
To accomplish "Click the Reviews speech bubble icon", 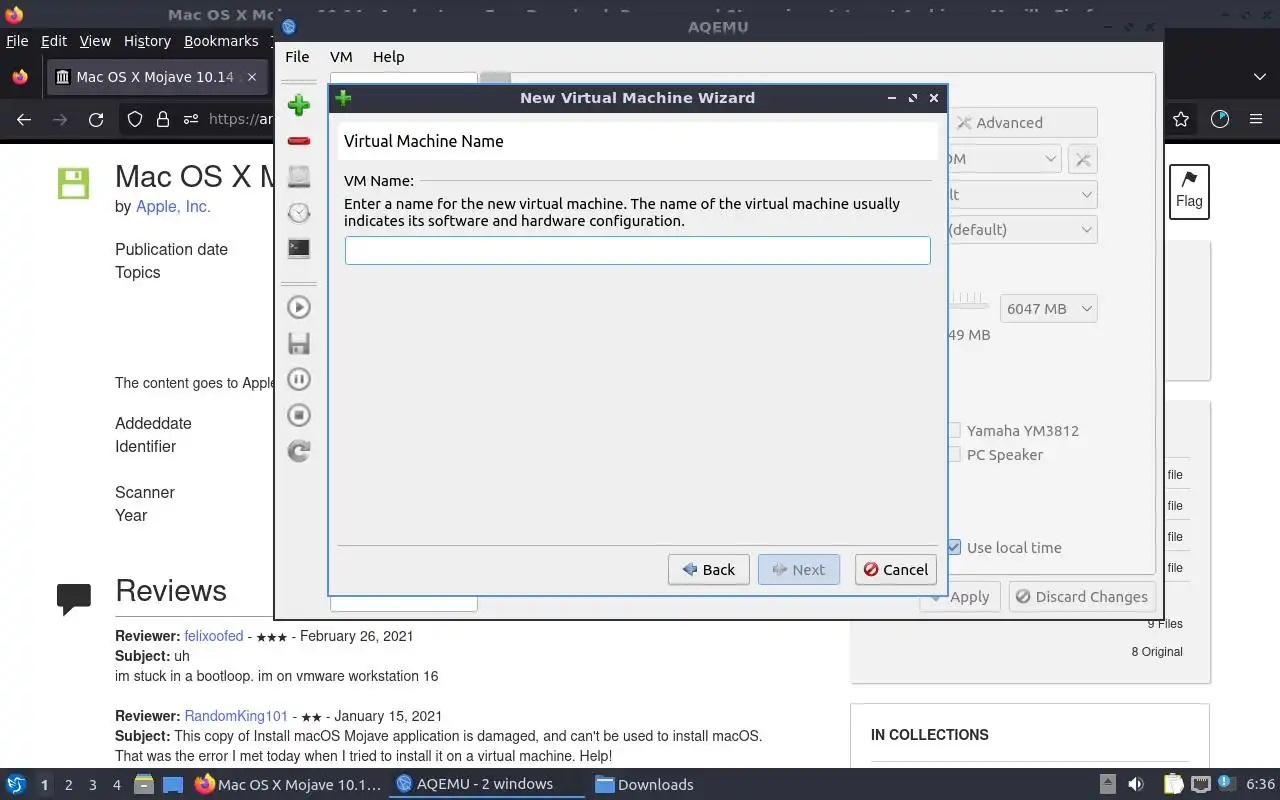I will coord(74,598).
